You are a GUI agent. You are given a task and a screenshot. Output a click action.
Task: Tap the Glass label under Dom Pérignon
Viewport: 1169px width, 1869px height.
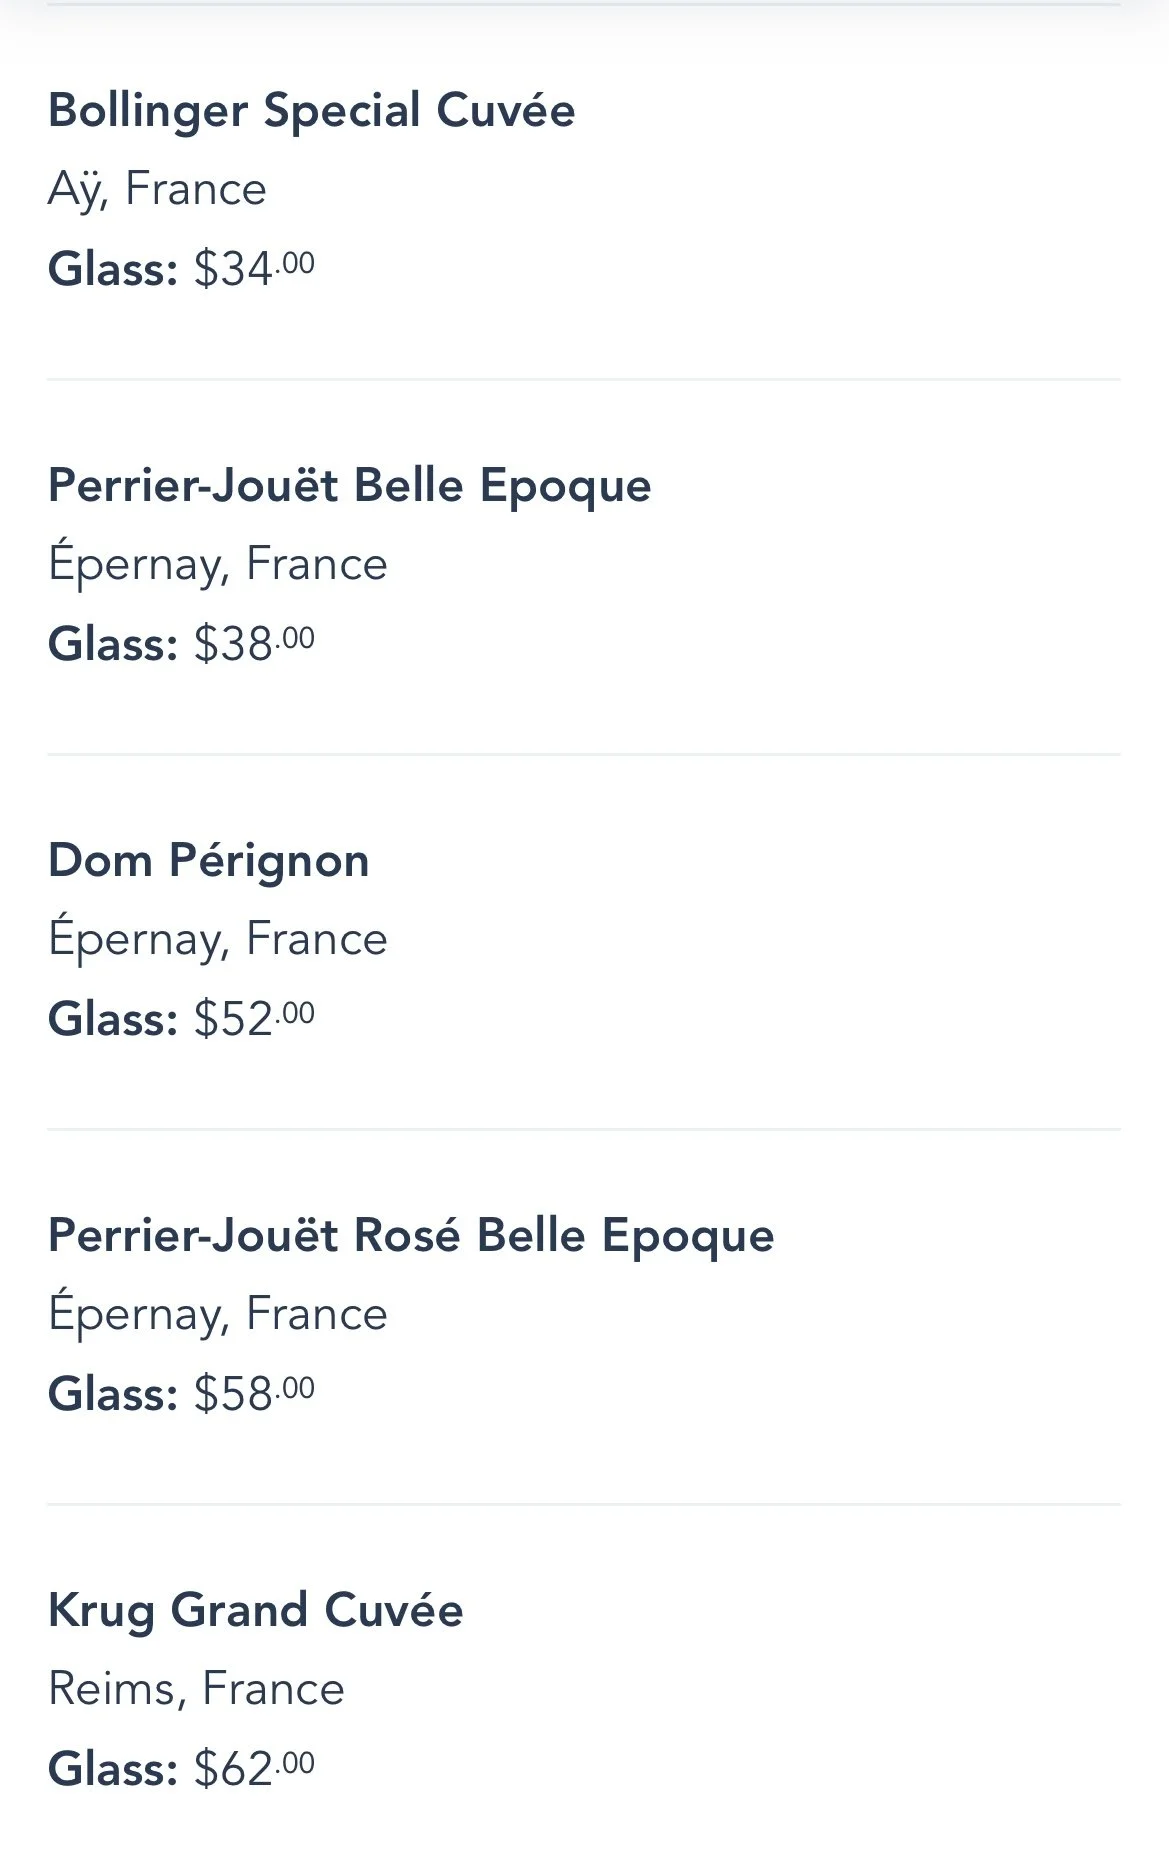(112, 1018)
